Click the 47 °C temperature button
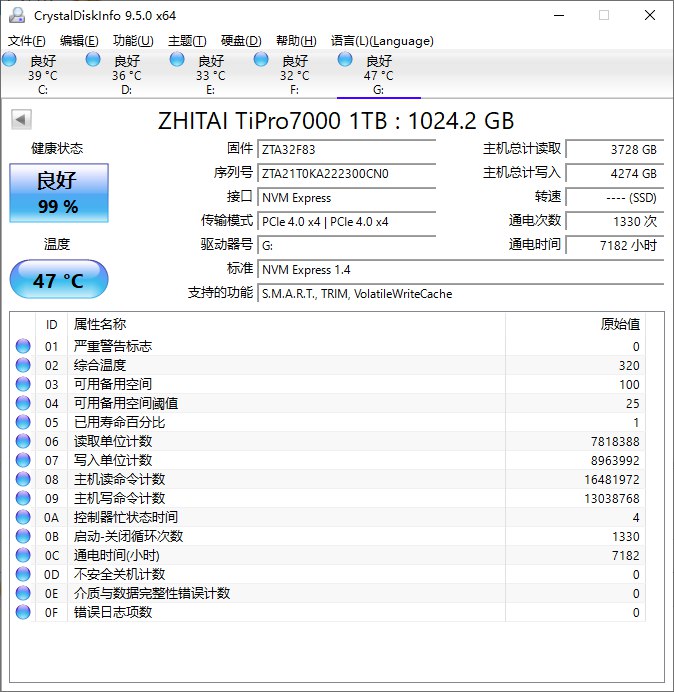674x692 pixels. pos(59,279)
